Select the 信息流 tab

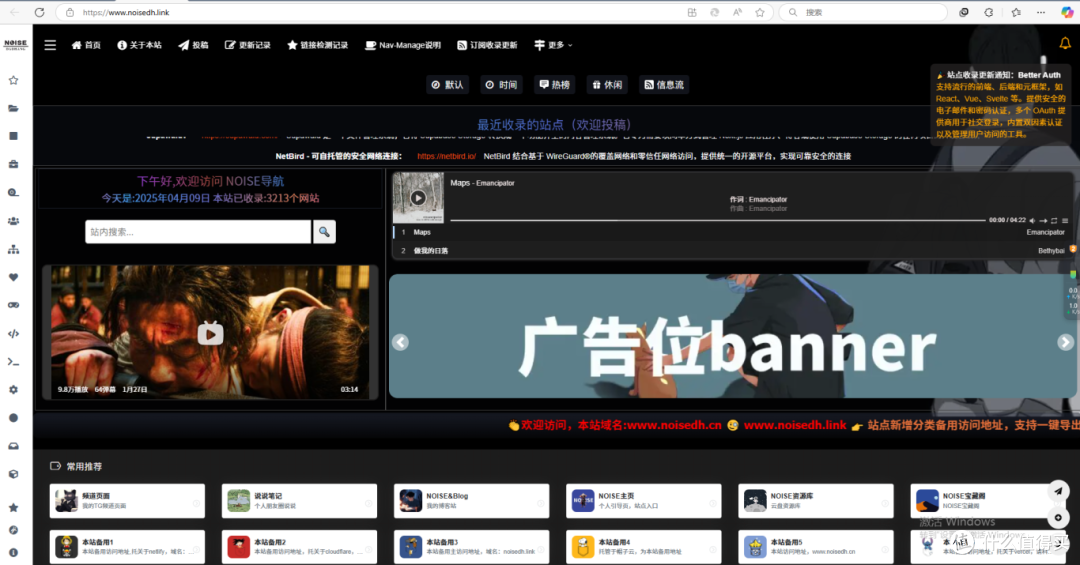(664, 85)
